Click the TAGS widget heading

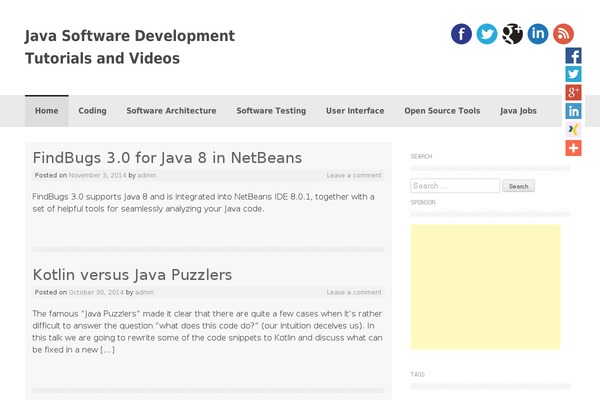[417, 374]
